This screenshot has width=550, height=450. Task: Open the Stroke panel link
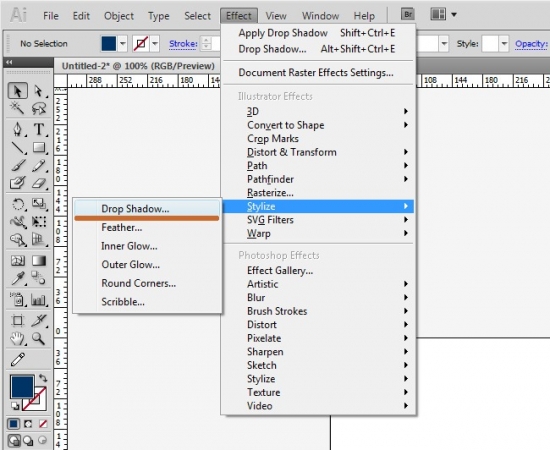(x=183, y=44)
